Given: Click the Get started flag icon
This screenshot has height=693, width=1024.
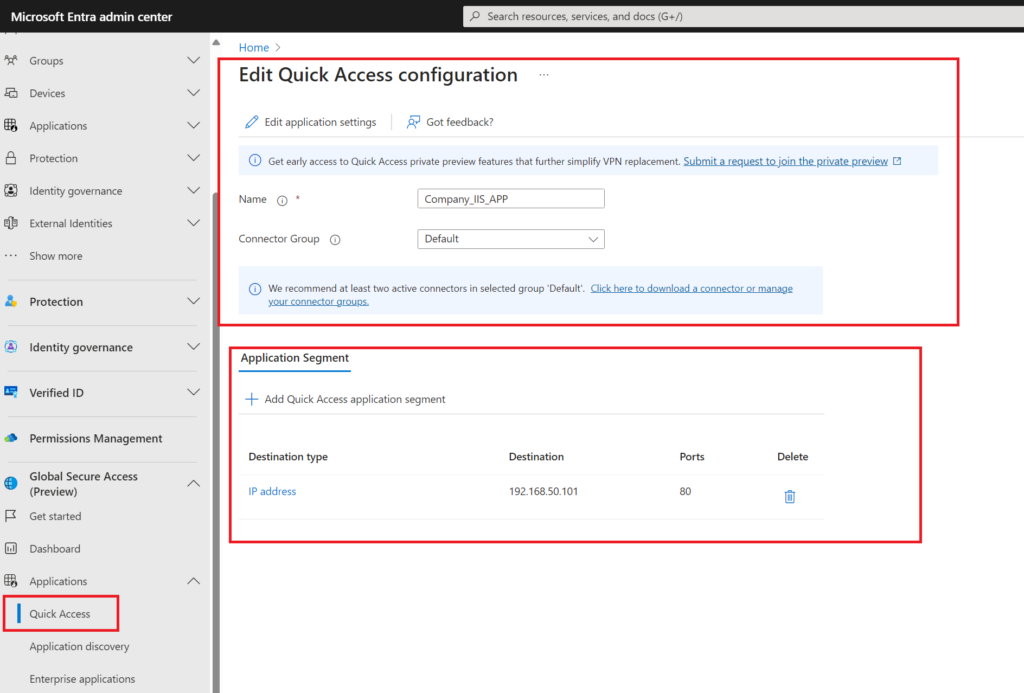Looking at the screenshot, I should pos(11,516).
